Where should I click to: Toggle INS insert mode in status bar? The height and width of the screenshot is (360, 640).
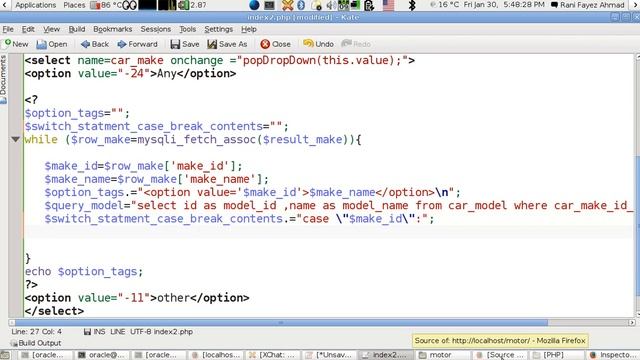pos(99,331)
